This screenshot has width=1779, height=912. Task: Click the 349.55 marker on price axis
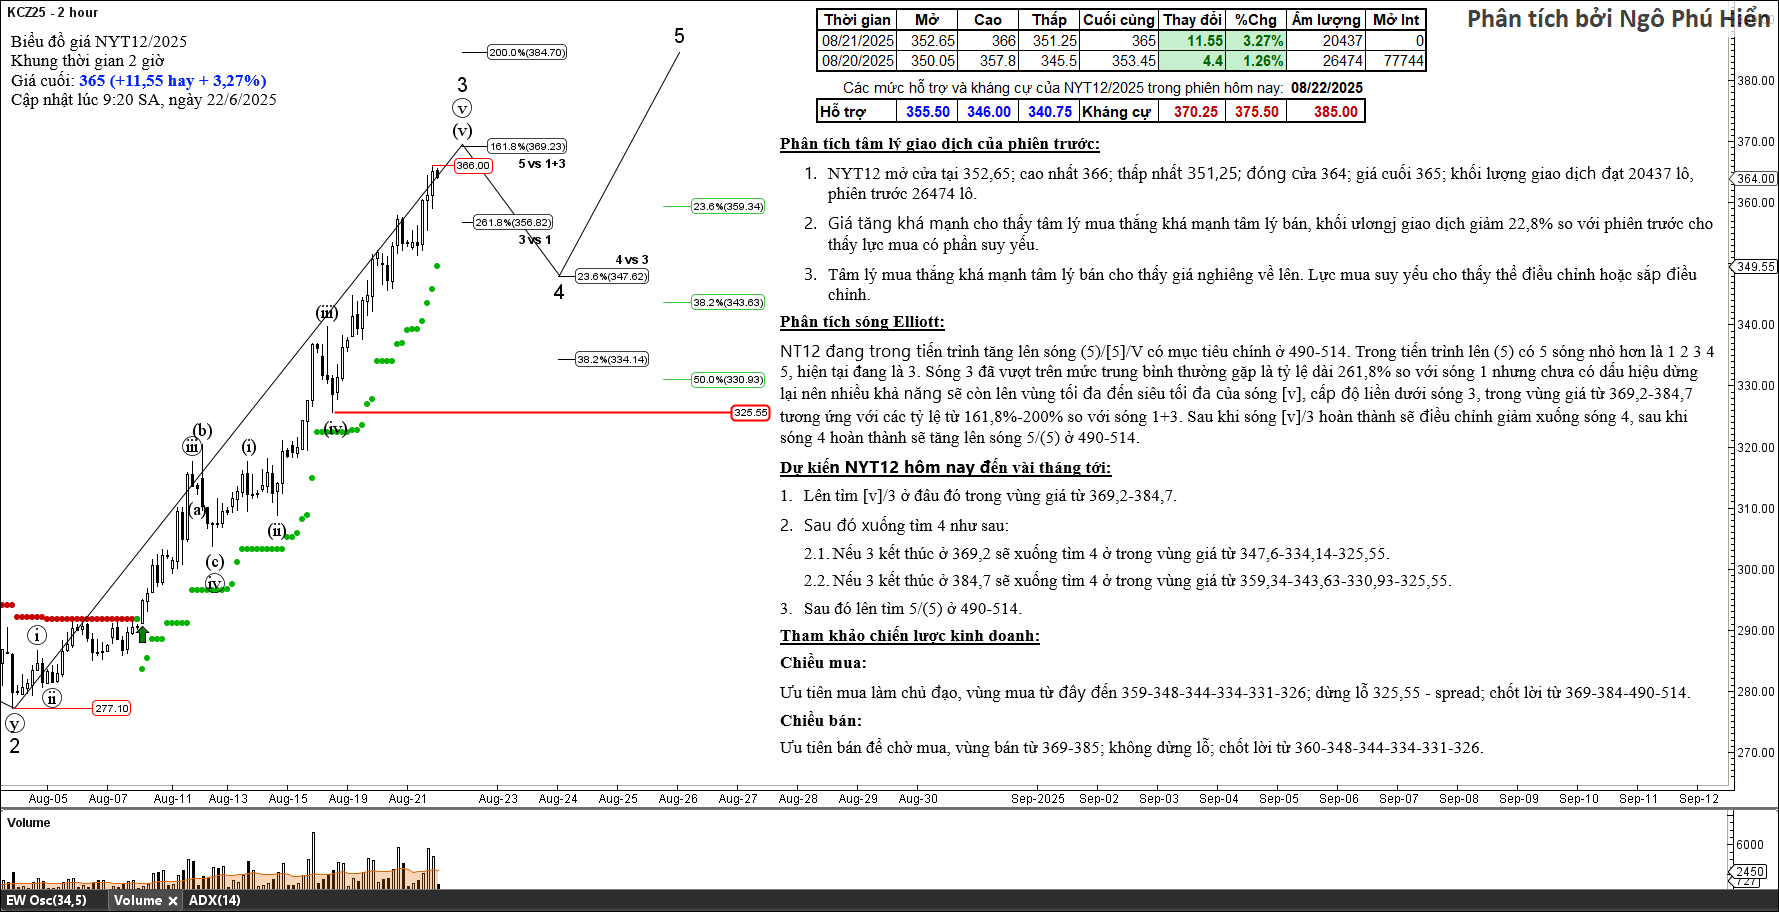click(x=1755, y=267)
